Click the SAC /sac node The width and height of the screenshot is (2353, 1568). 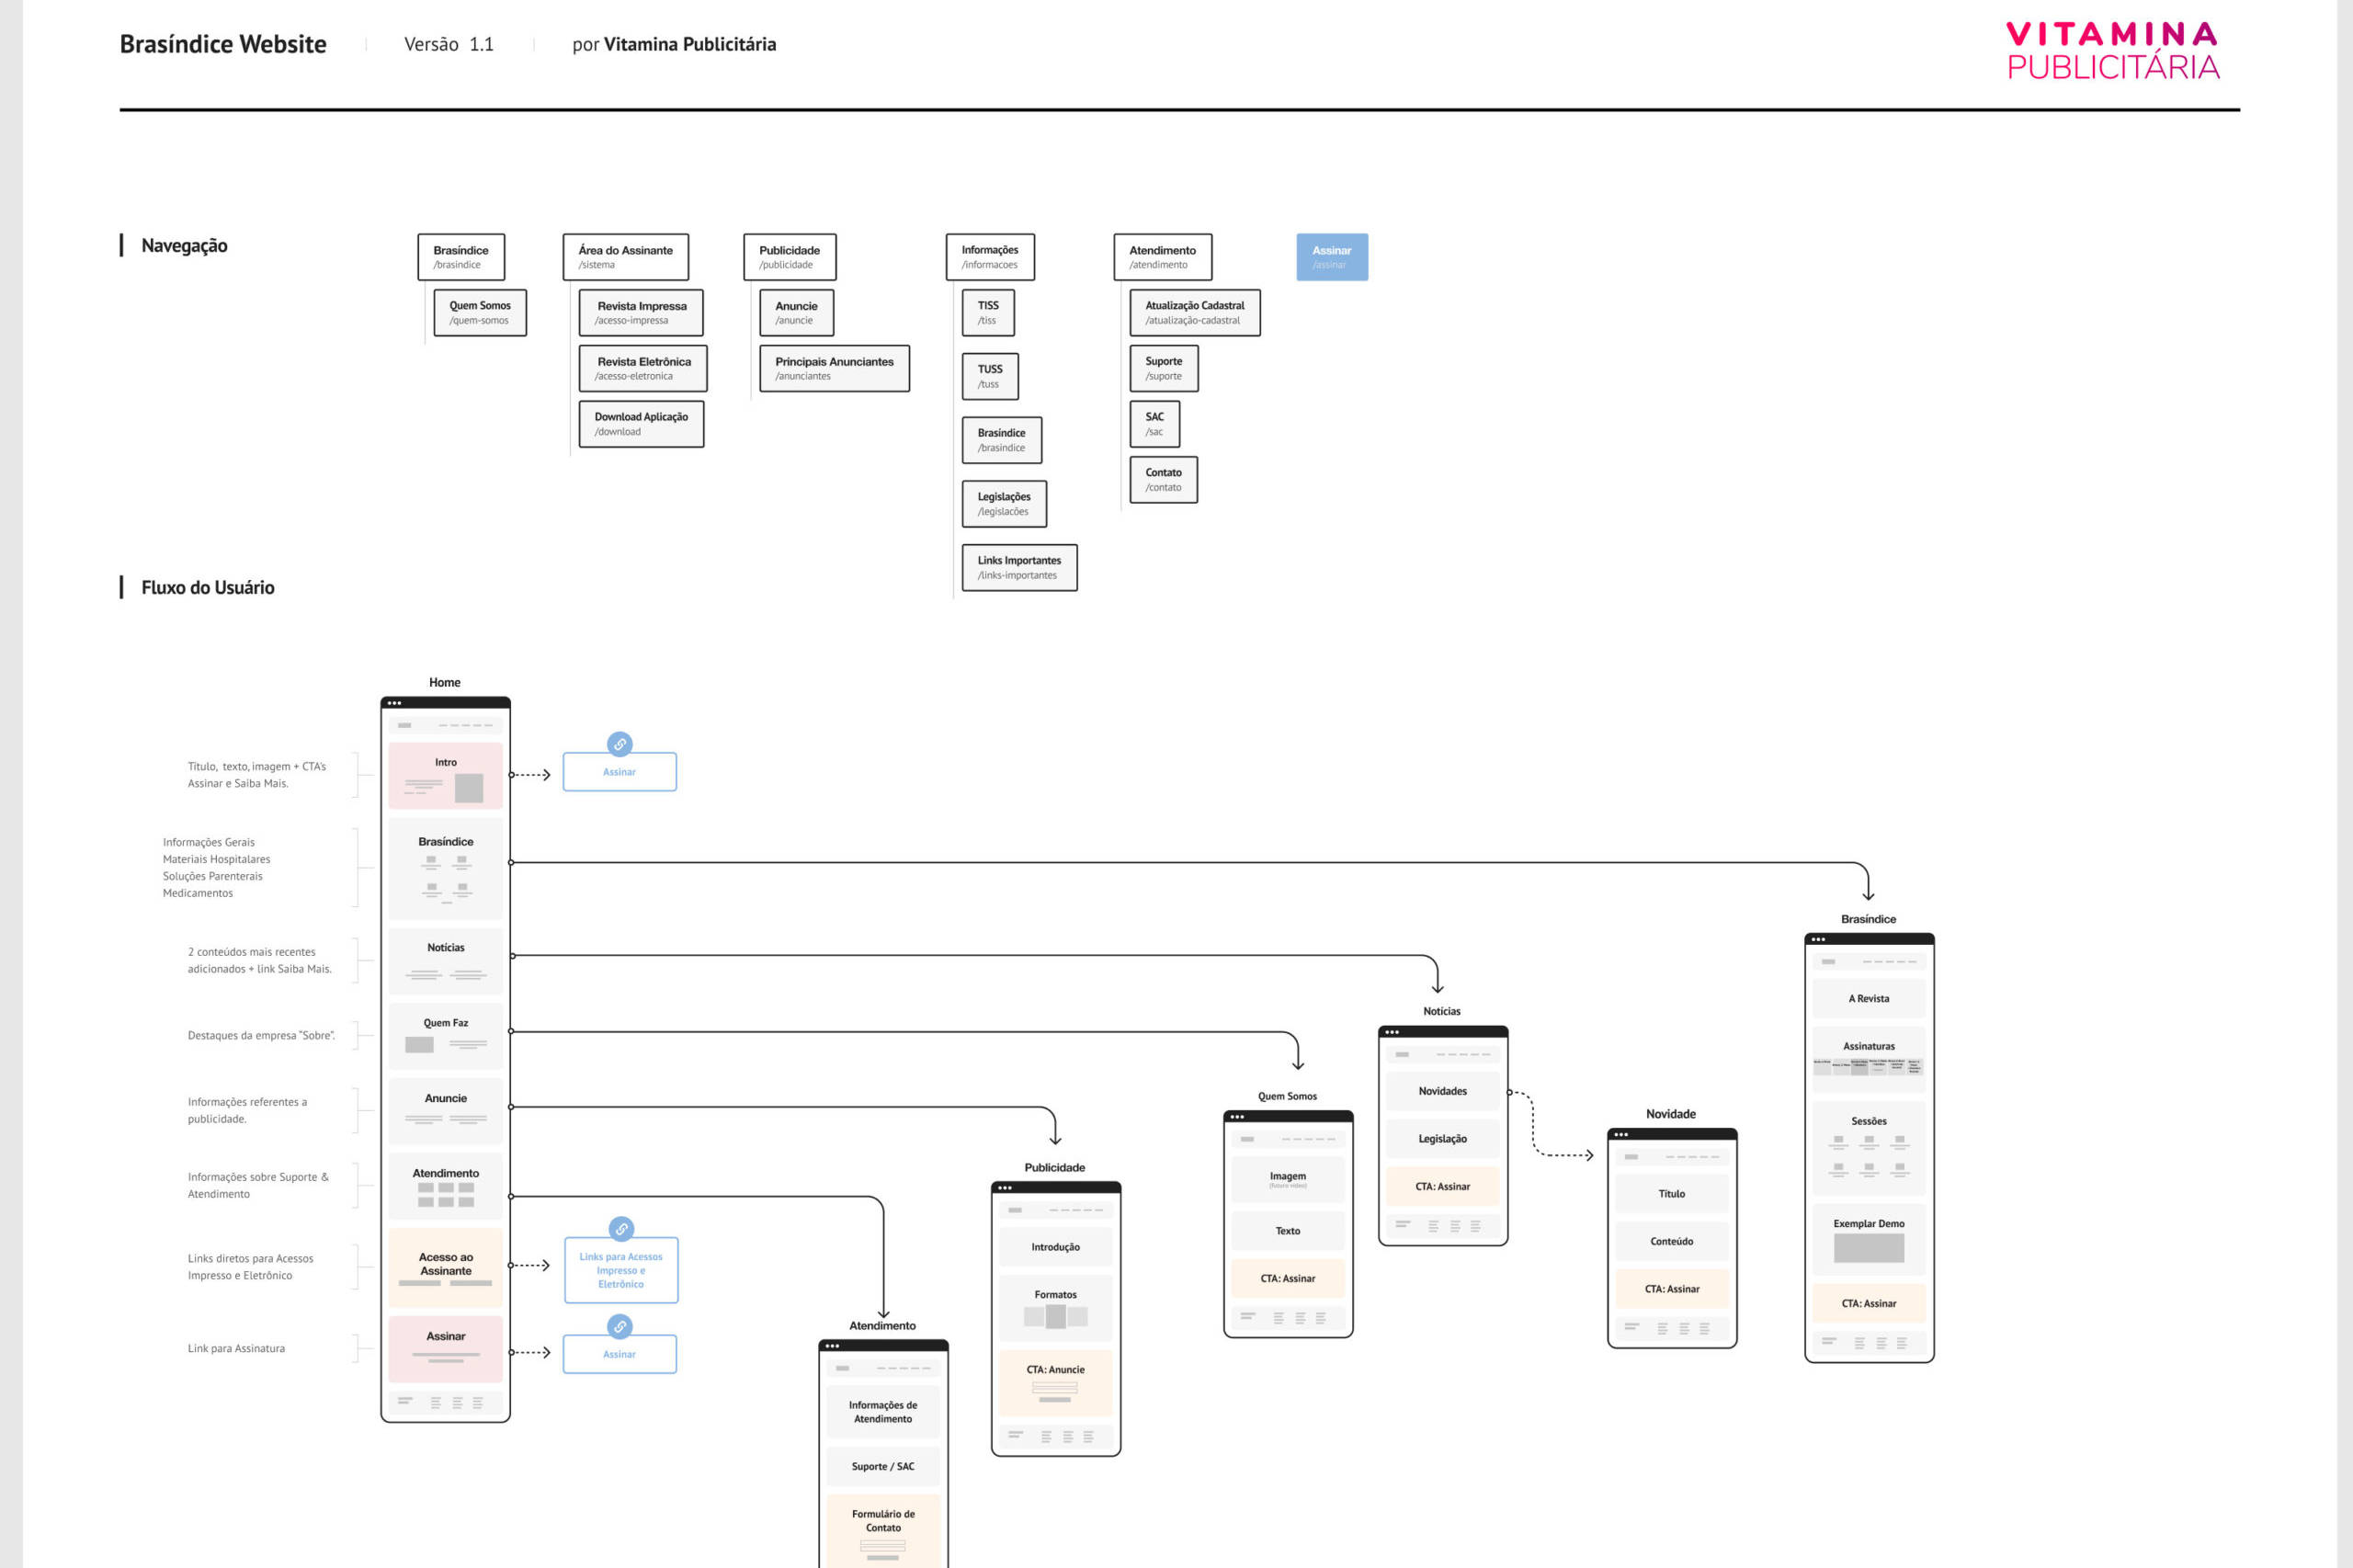click(x=1155, y=424)
